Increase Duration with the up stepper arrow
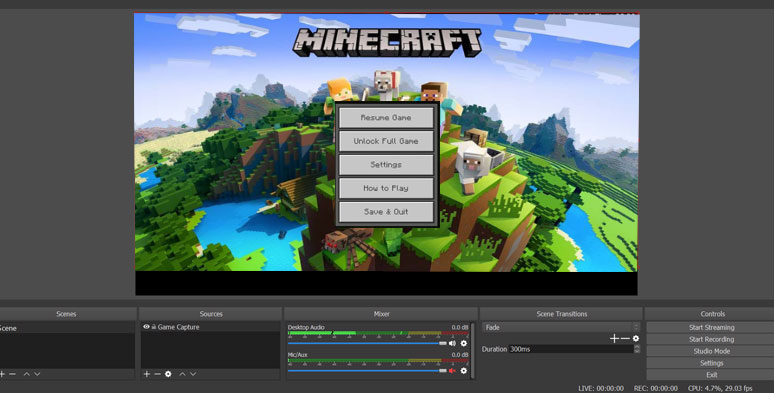The height and width of the screenshot is (393, 774). tap(637, 347)
